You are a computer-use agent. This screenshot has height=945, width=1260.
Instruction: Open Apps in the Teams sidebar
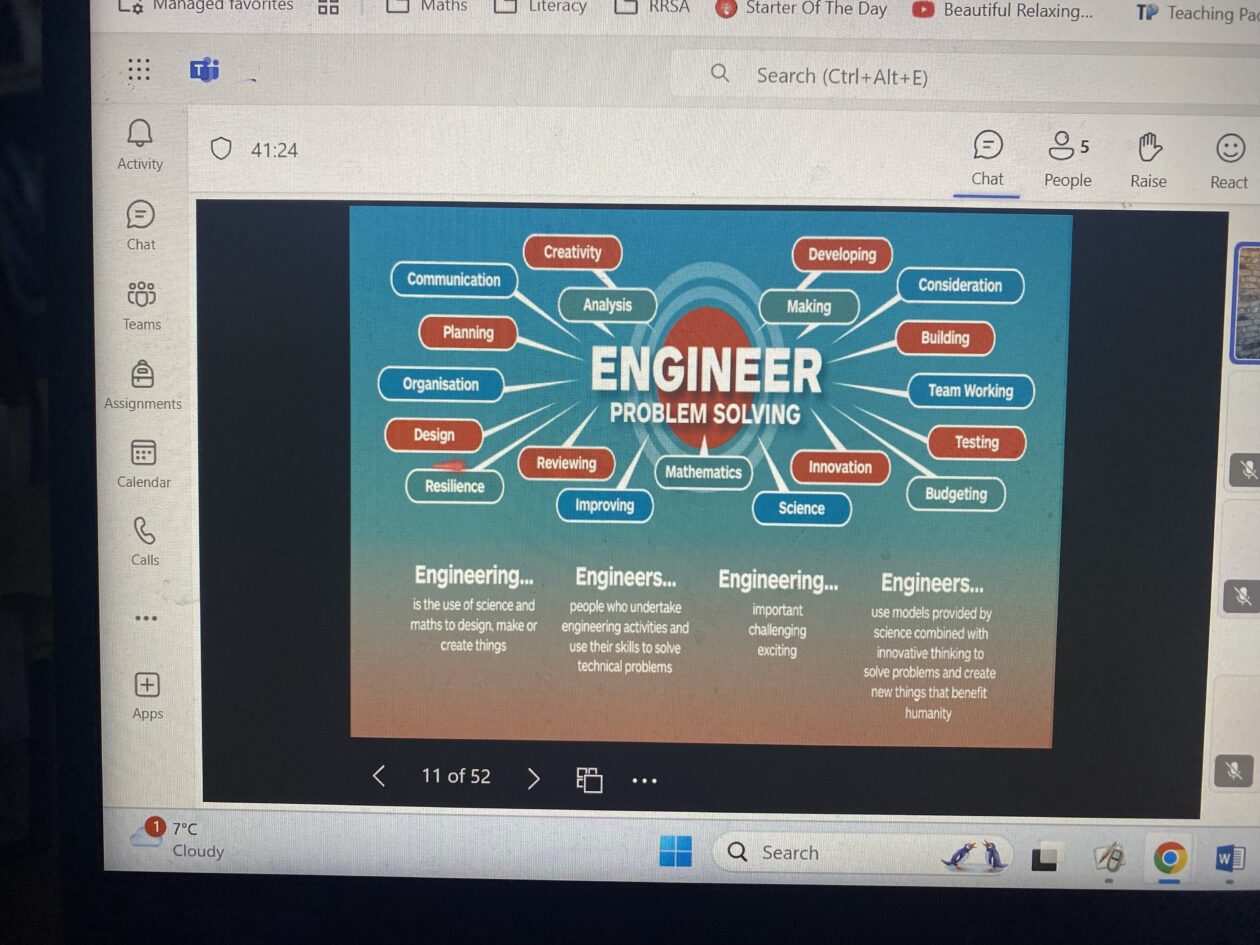(x=147, y=695)
